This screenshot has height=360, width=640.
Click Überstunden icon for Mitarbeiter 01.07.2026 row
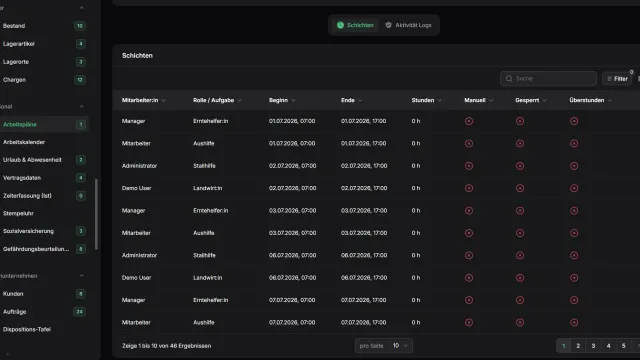tap(574, 143)
